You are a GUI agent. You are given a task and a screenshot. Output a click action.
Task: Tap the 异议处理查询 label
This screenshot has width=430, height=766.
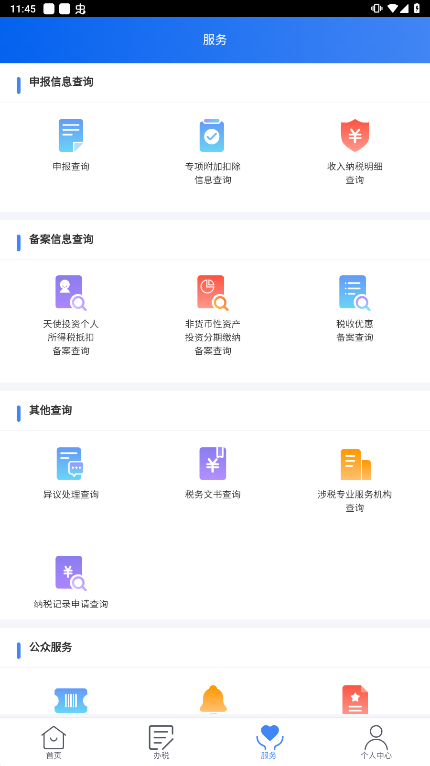[x=71, y=494]
